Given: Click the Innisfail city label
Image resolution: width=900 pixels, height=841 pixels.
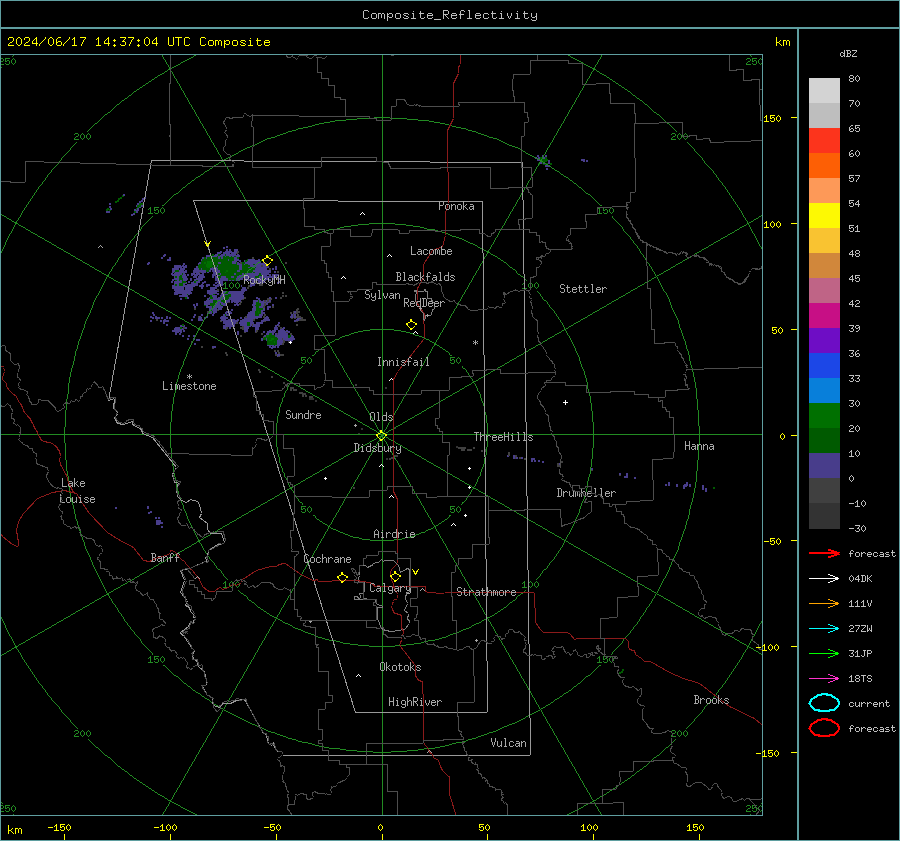Looking at the screenshot, I should (403, 362).
